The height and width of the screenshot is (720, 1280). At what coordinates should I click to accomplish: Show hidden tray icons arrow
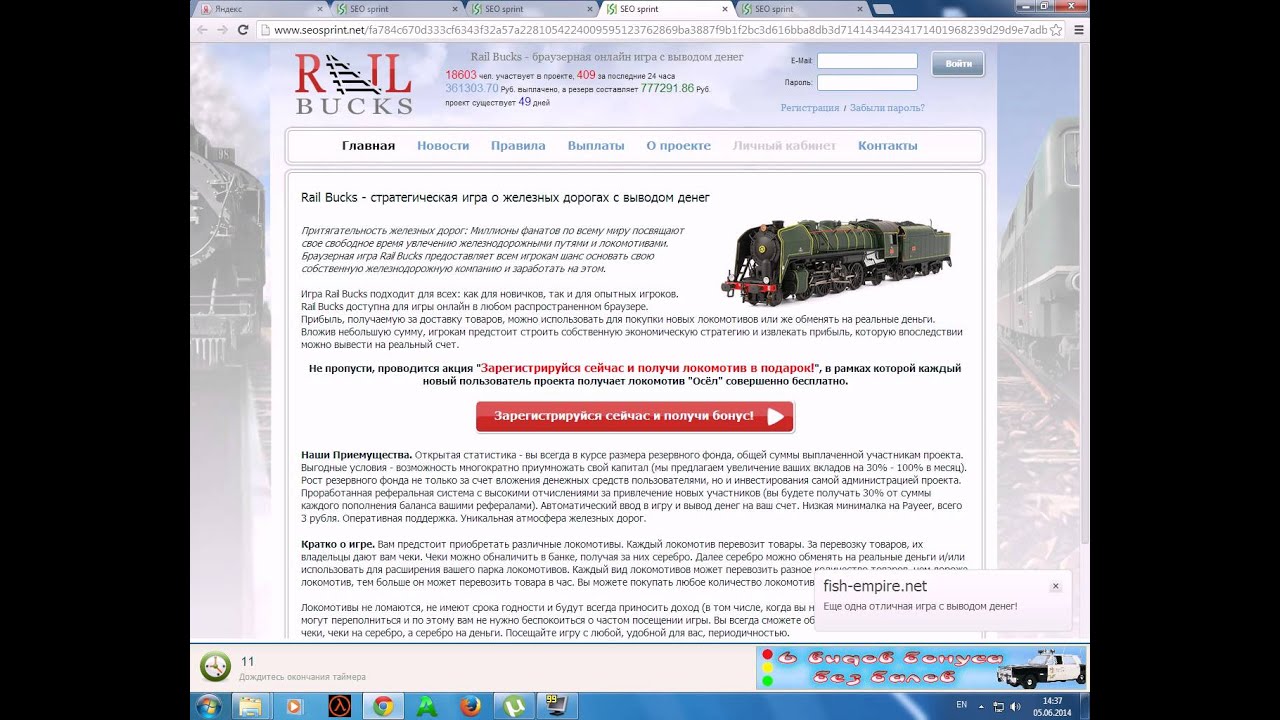(x=982, y=706)
